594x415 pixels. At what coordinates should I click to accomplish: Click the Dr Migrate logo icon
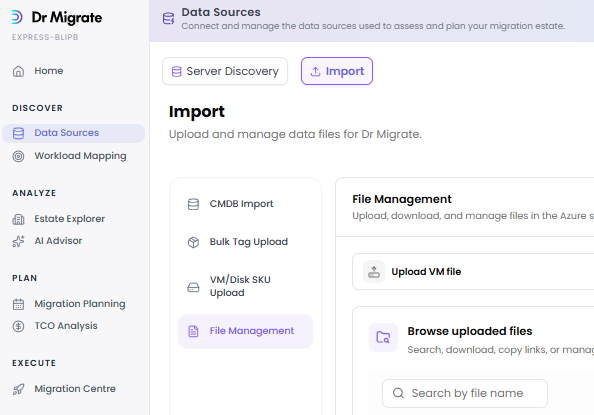17,17
